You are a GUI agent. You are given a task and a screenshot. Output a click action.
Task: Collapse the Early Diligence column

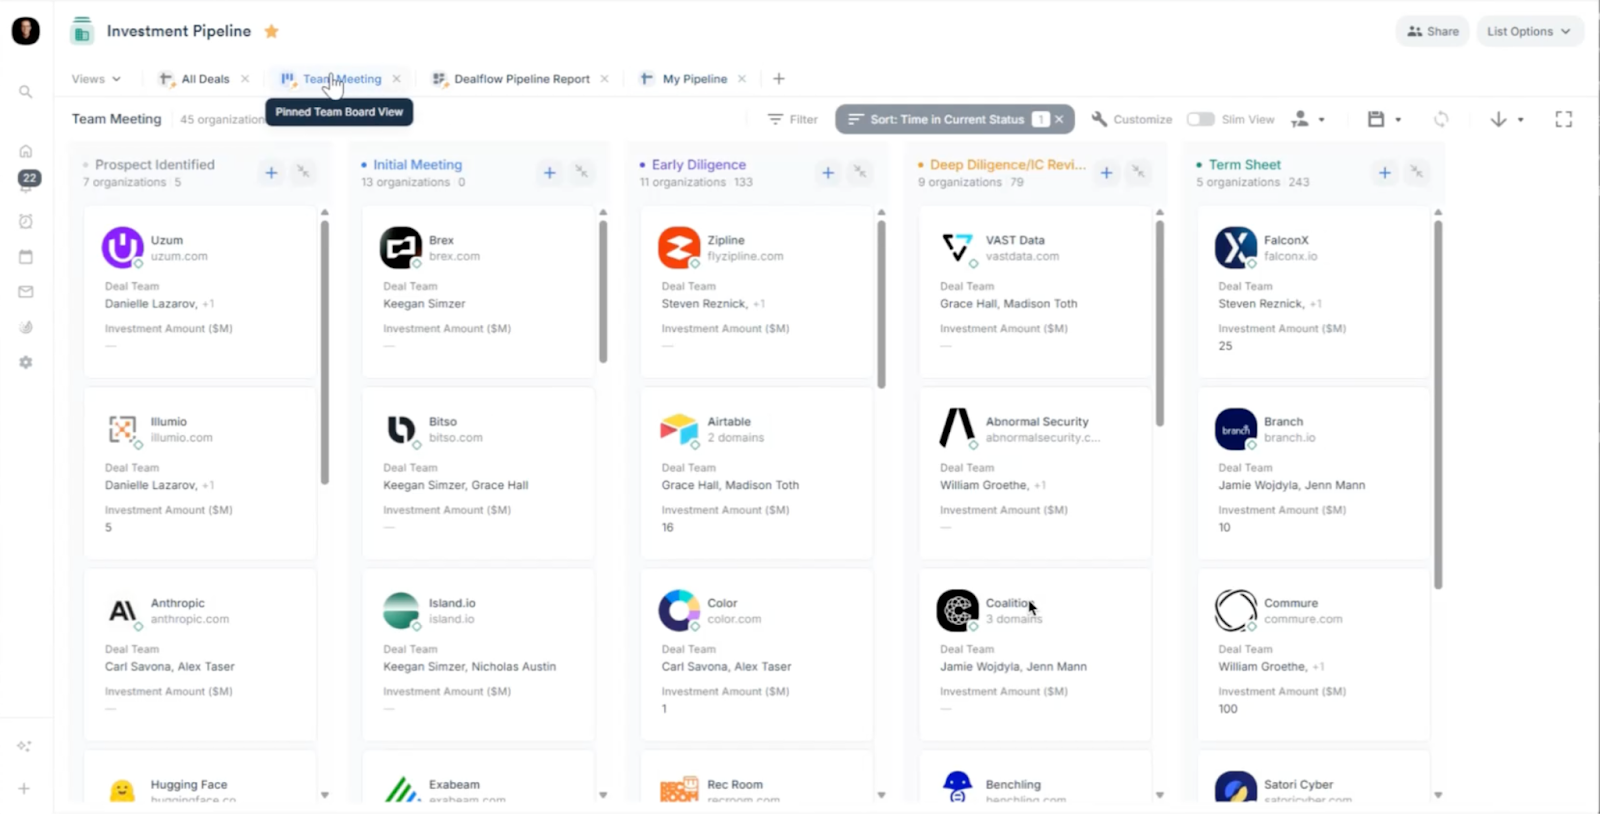(x=860, y=173)
